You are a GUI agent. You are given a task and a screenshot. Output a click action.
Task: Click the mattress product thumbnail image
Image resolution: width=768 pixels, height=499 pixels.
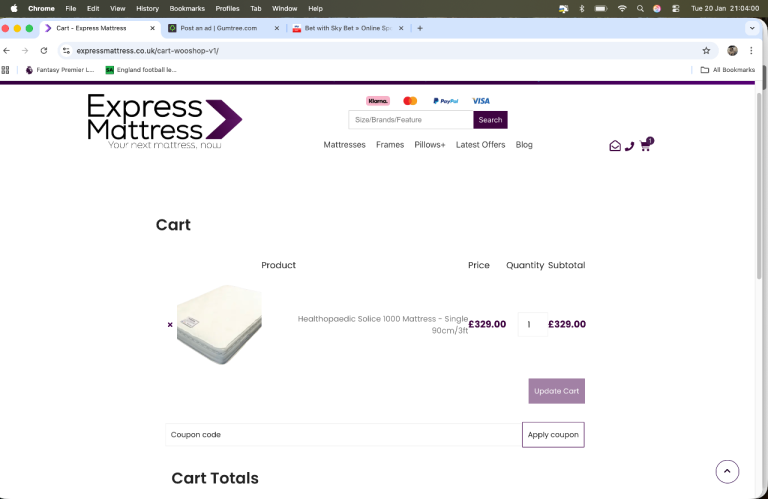(x=219, y=324)
